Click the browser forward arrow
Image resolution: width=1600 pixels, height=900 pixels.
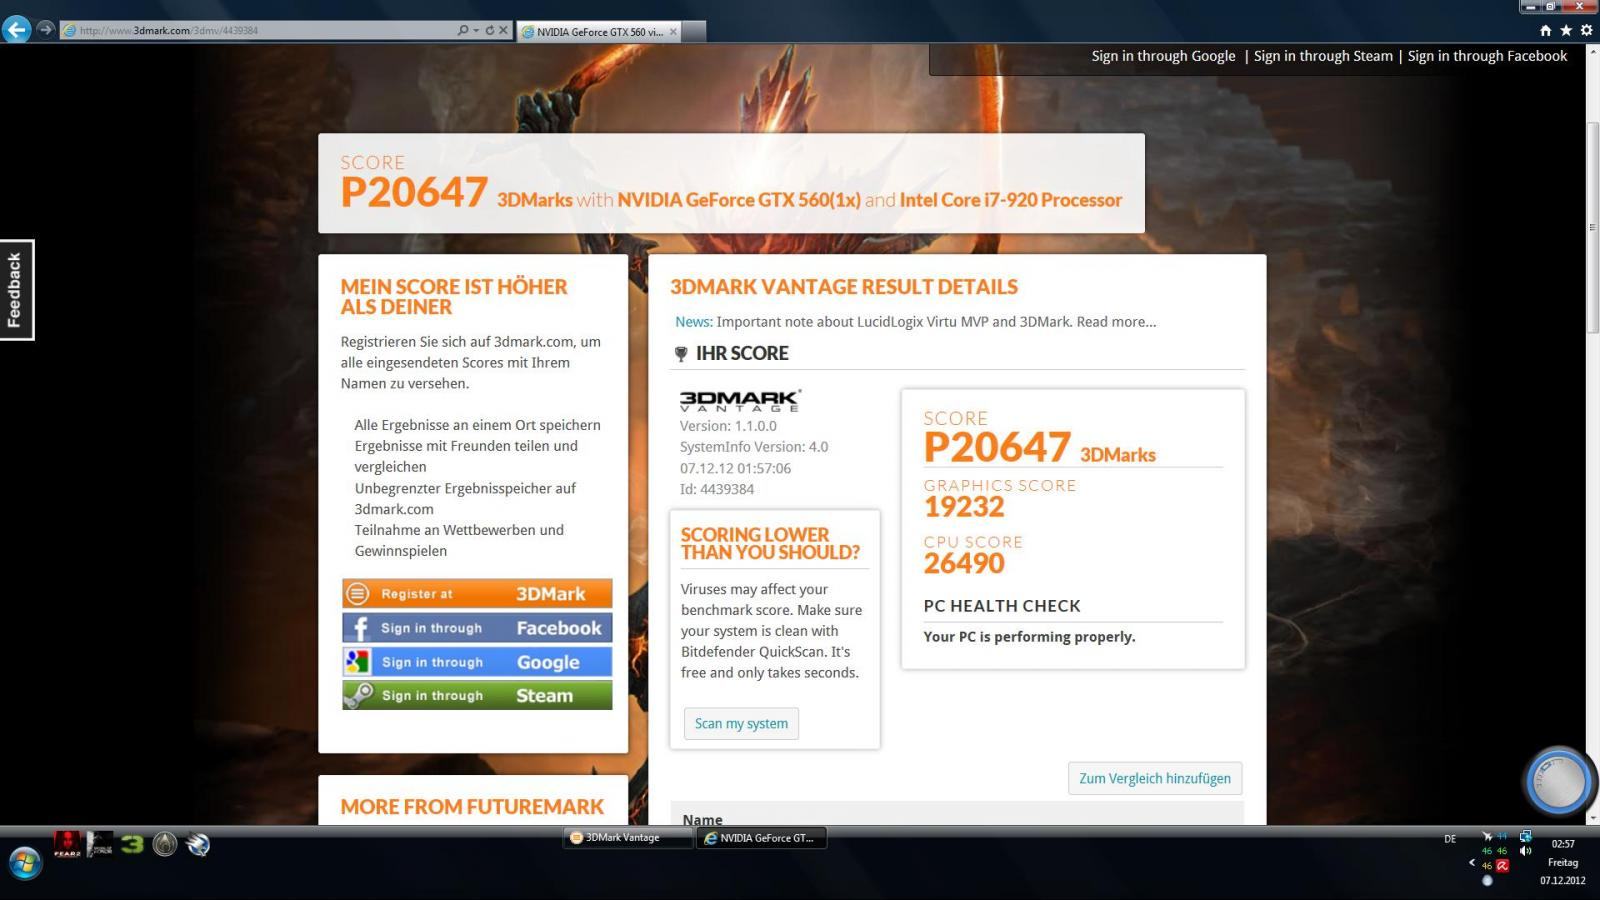click(45, 30)
